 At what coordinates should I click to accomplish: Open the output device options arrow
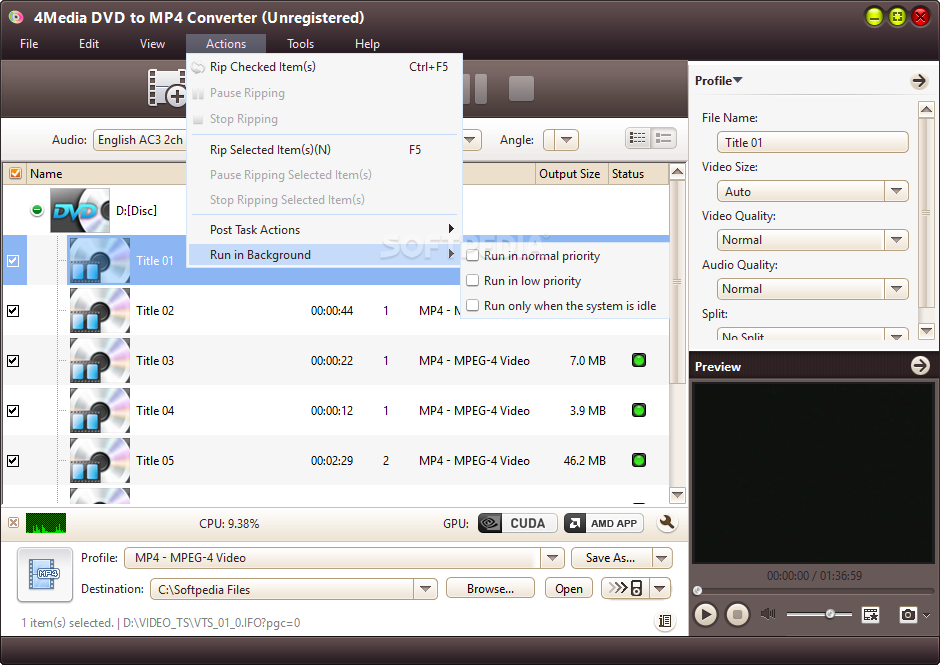[x=659, y=588]
